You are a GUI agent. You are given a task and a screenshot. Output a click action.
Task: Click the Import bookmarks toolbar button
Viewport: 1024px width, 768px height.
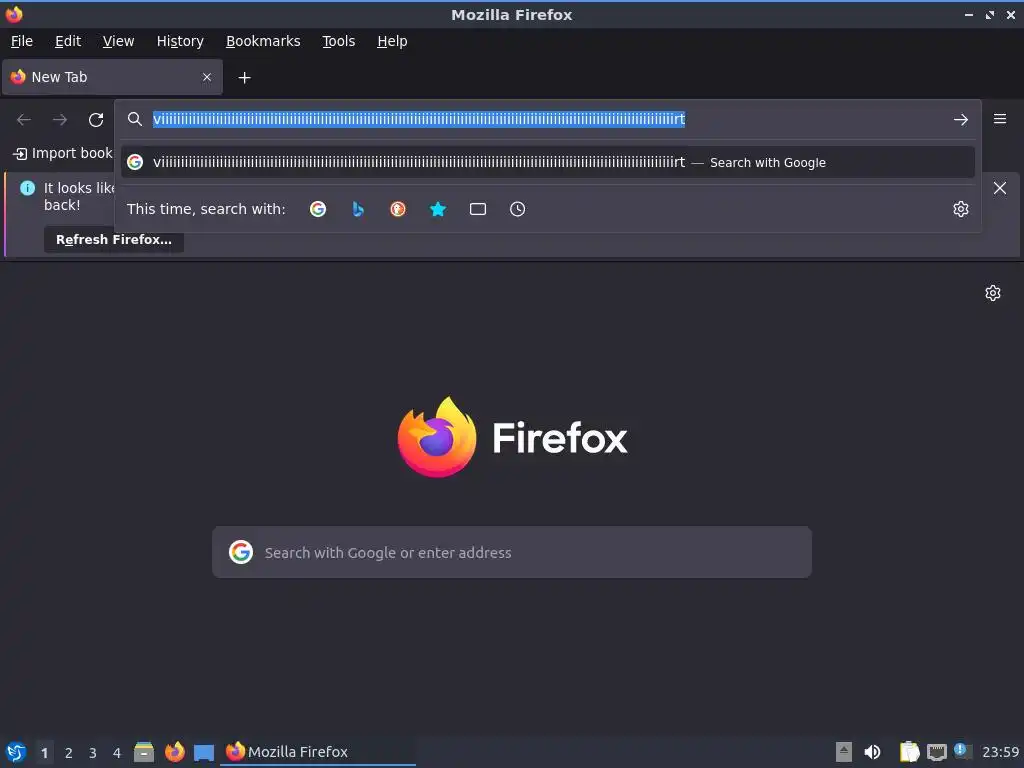pos(63,153)
